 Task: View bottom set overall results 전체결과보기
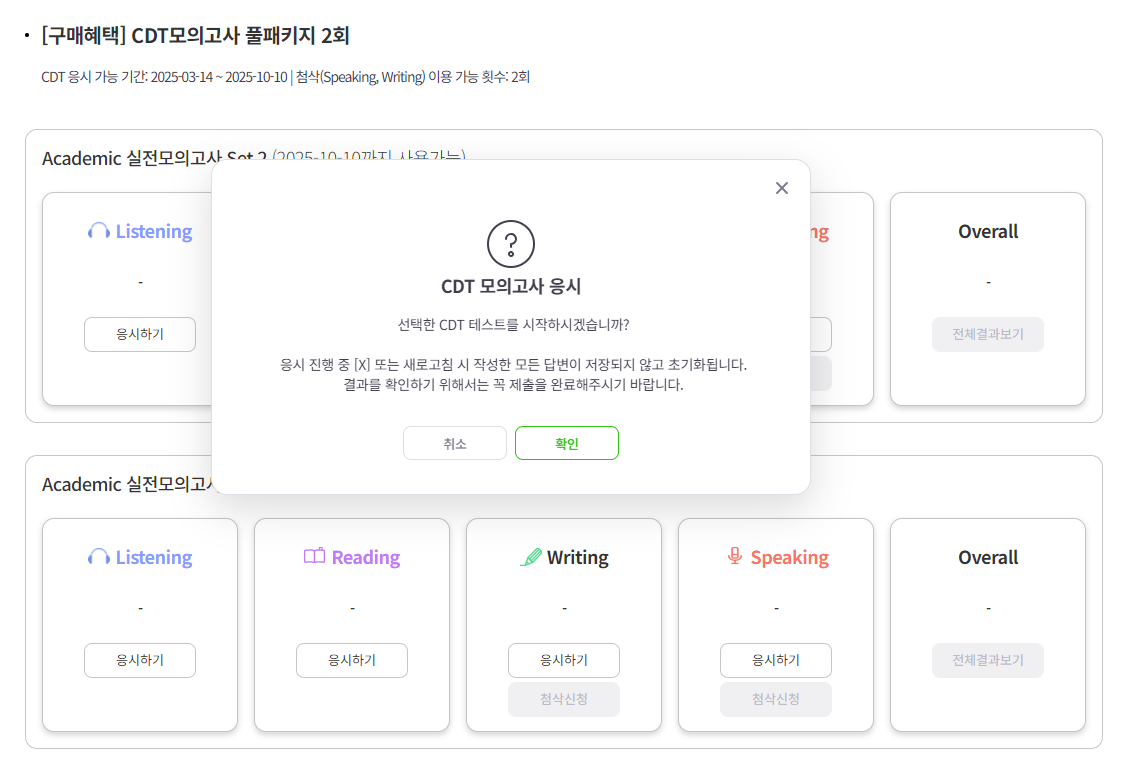(x=988, y=660)
